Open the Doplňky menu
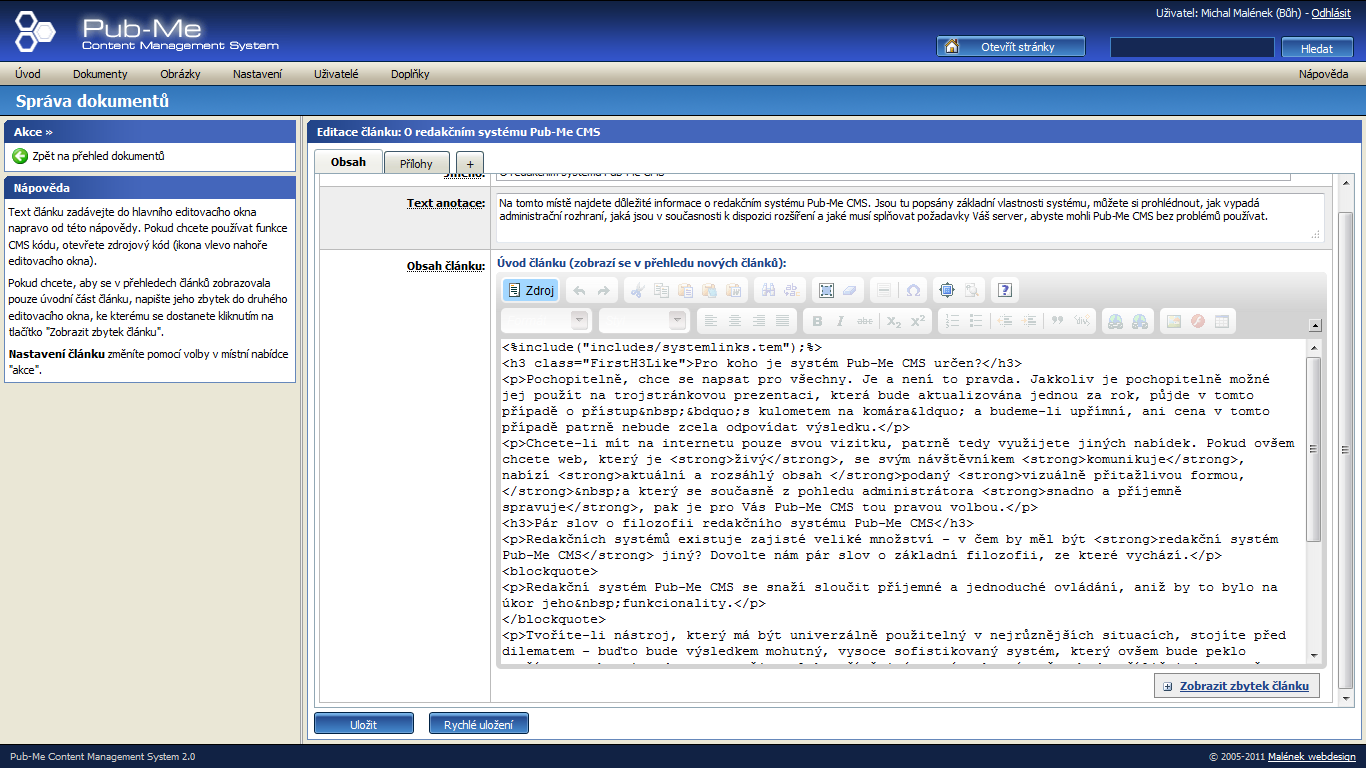Viewport: 1366px width, 768px height. pyautogui.click(x=410, y=74)
